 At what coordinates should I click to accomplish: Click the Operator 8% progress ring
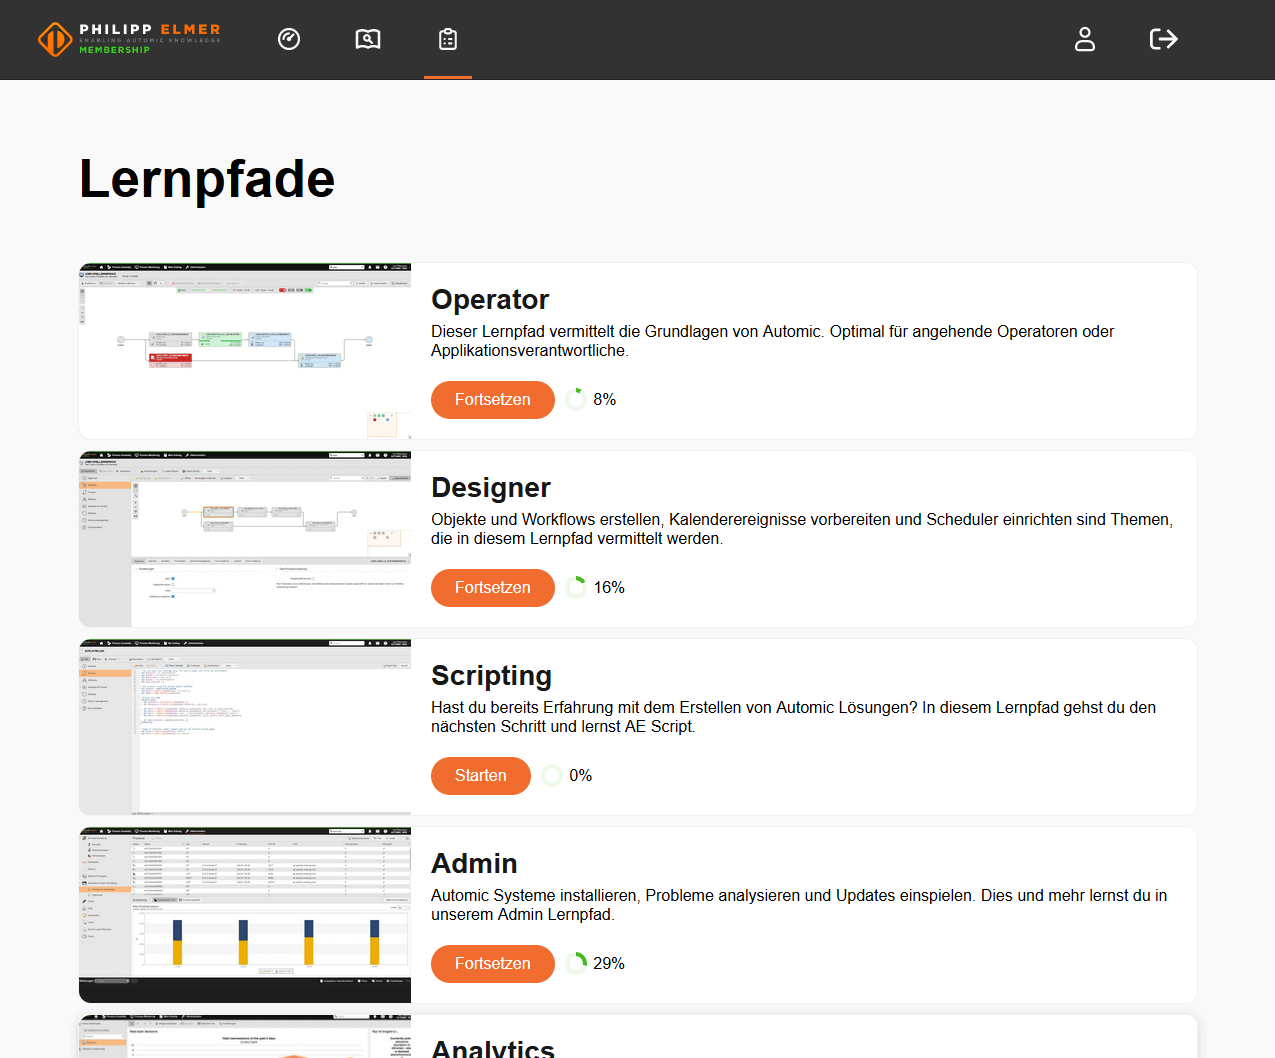[575, 398]
